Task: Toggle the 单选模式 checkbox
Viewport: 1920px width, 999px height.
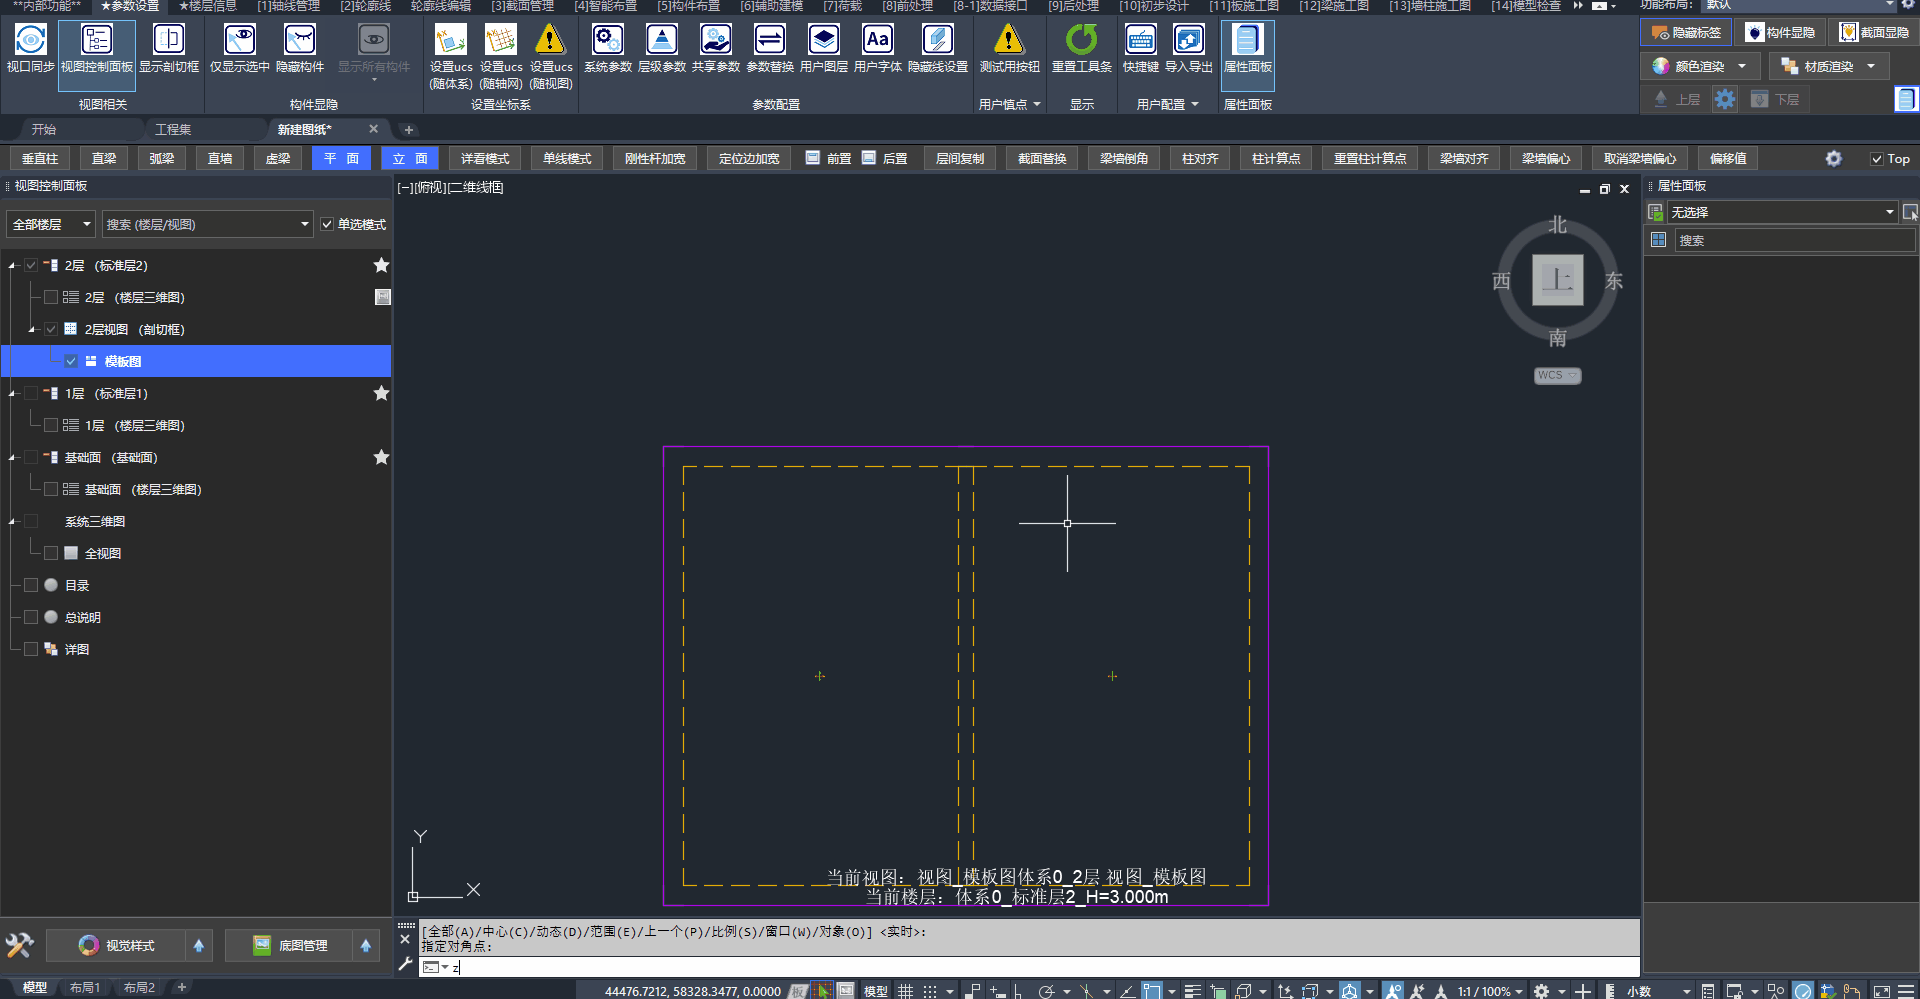Action: click(327, 225)
